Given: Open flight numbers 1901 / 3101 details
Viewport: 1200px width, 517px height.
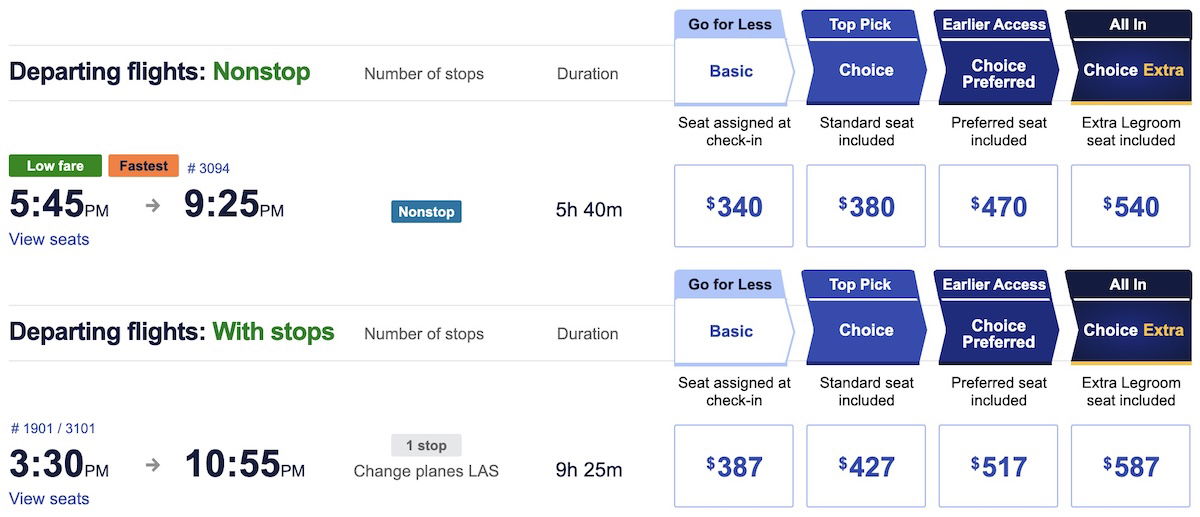Looking at the screenshot, I should coord(53,428).
